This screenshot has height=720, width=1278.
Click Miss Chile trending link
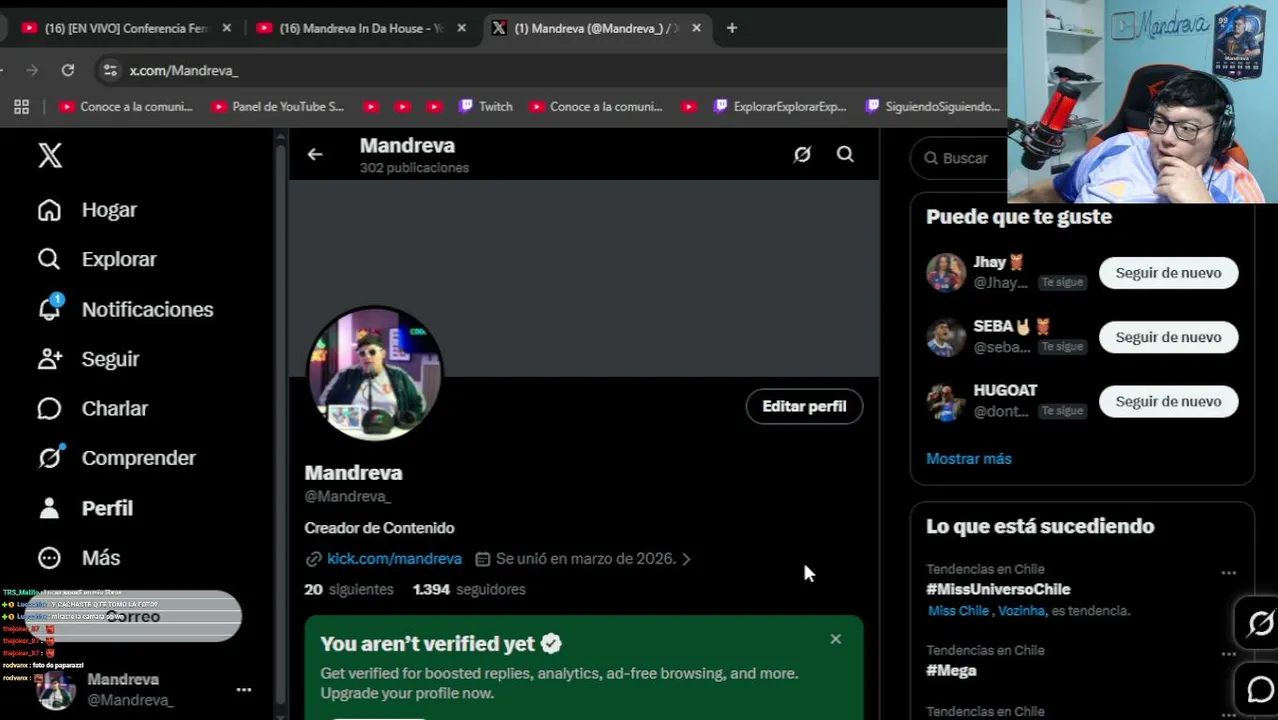(x=958, y=611)
